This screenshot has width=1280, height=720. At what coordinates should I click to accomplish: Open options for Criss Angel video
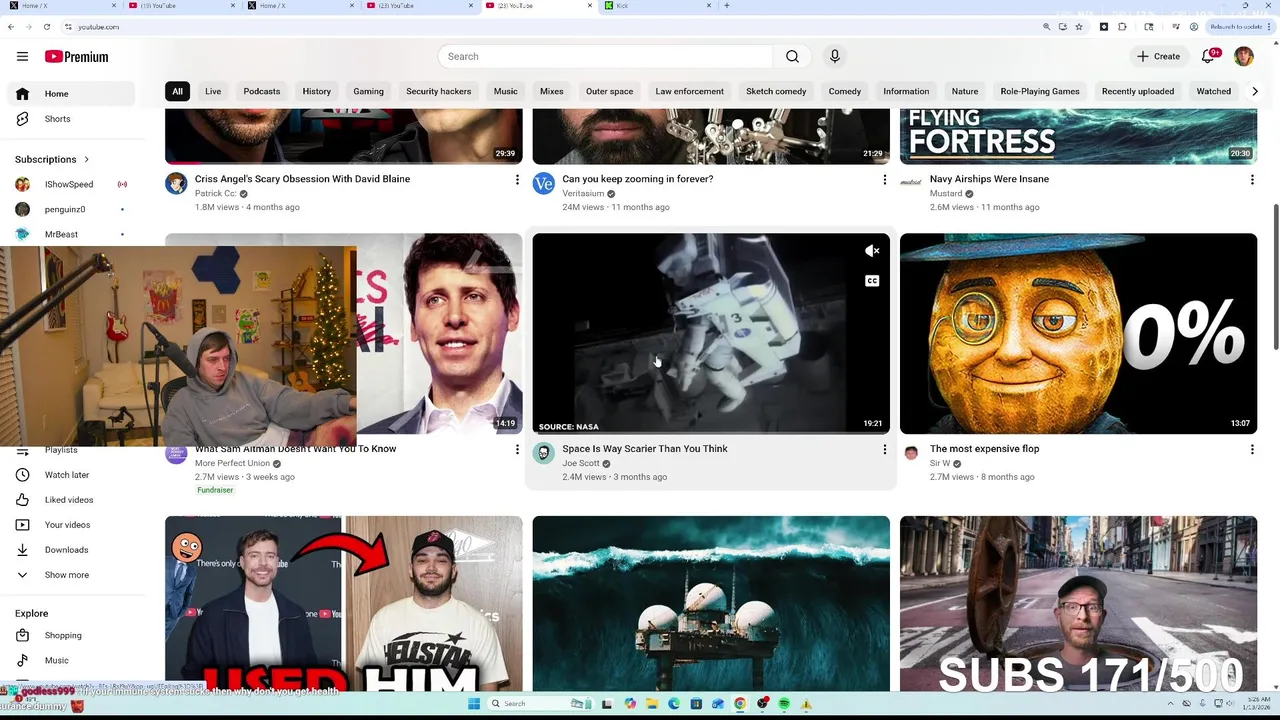(x=517, y=180)
